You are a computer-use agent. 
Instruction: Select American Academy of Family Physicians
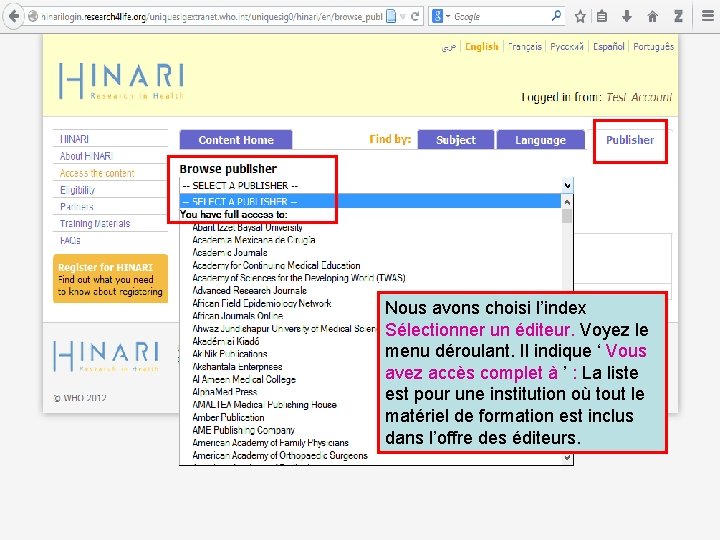(270, 443)
